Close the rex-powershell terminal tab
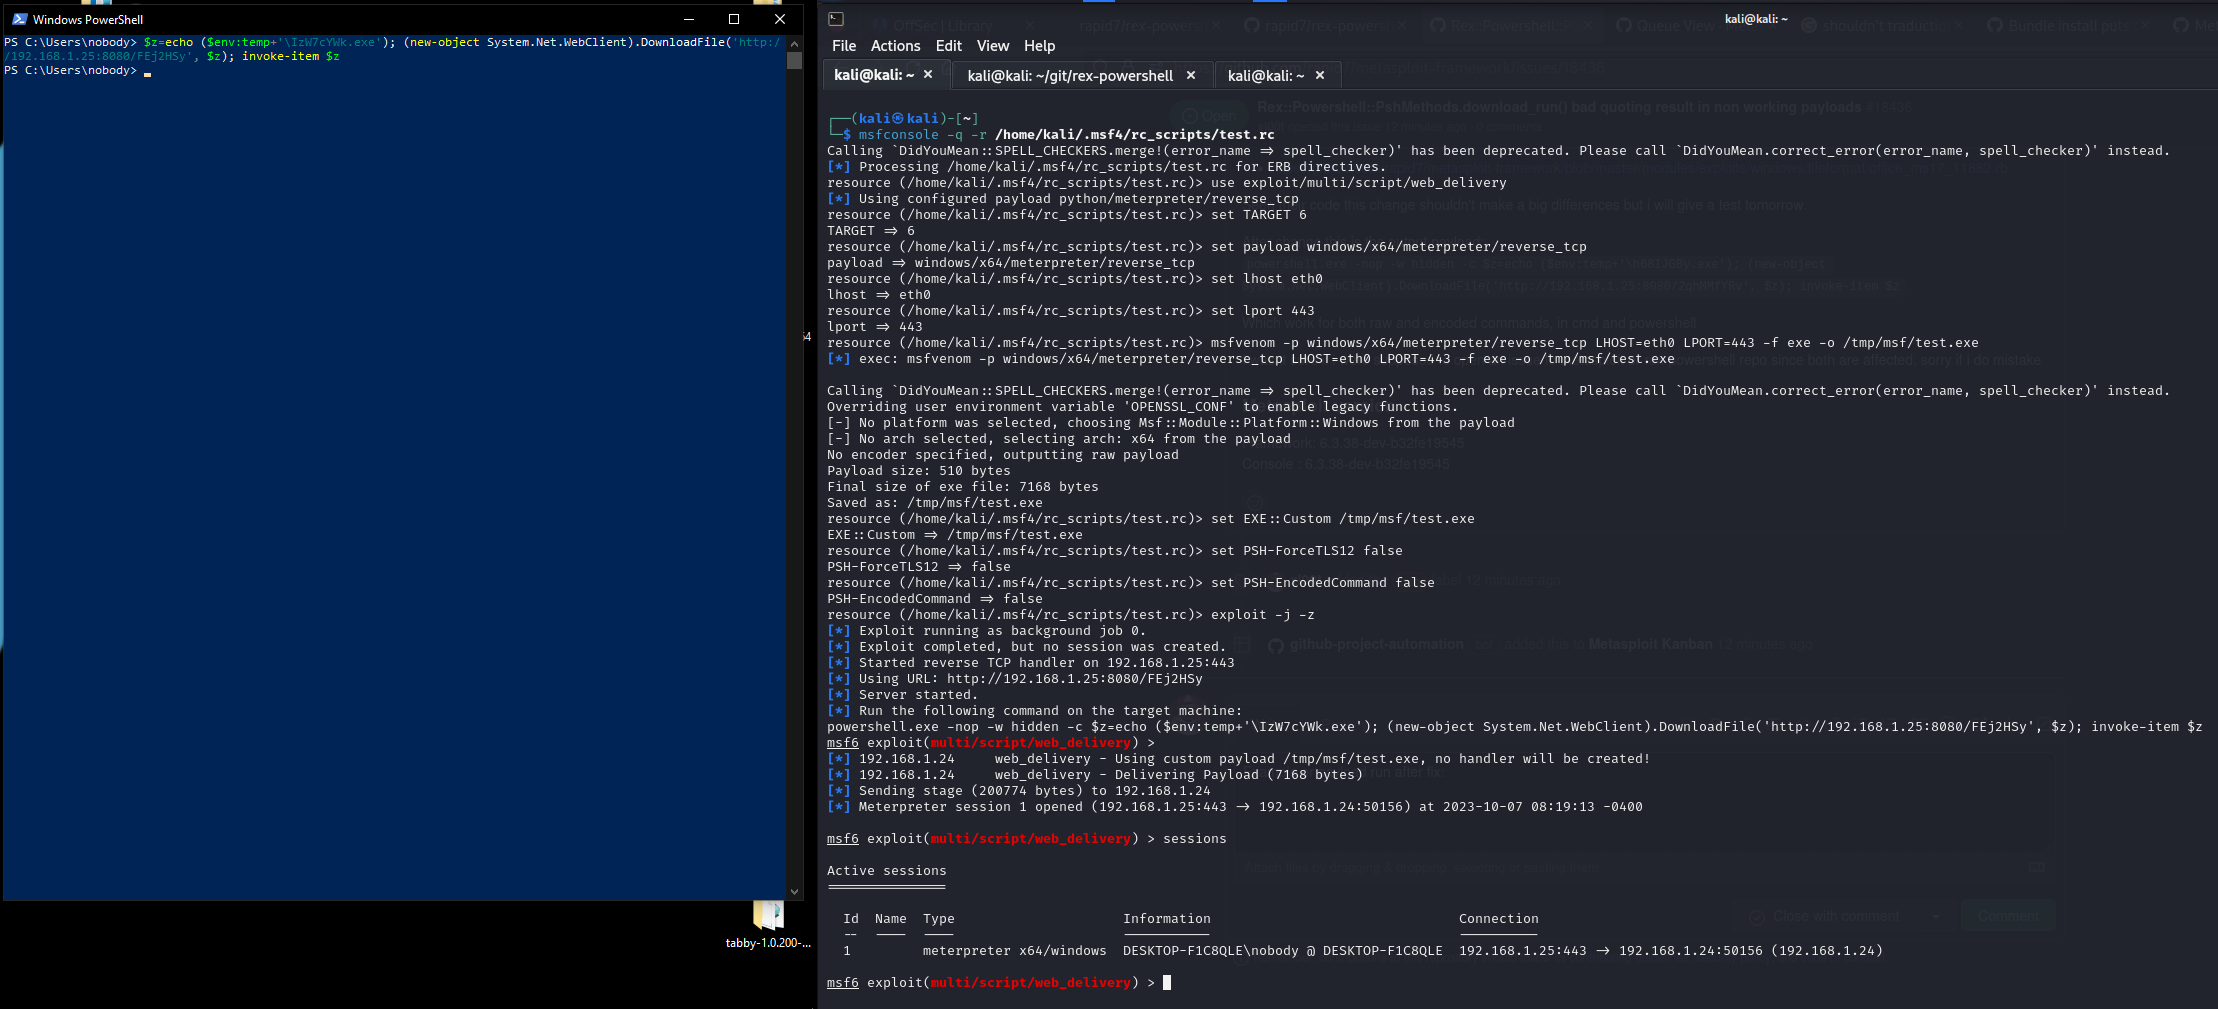Screen dimensions: 2218x1009 click(1192, 75)
